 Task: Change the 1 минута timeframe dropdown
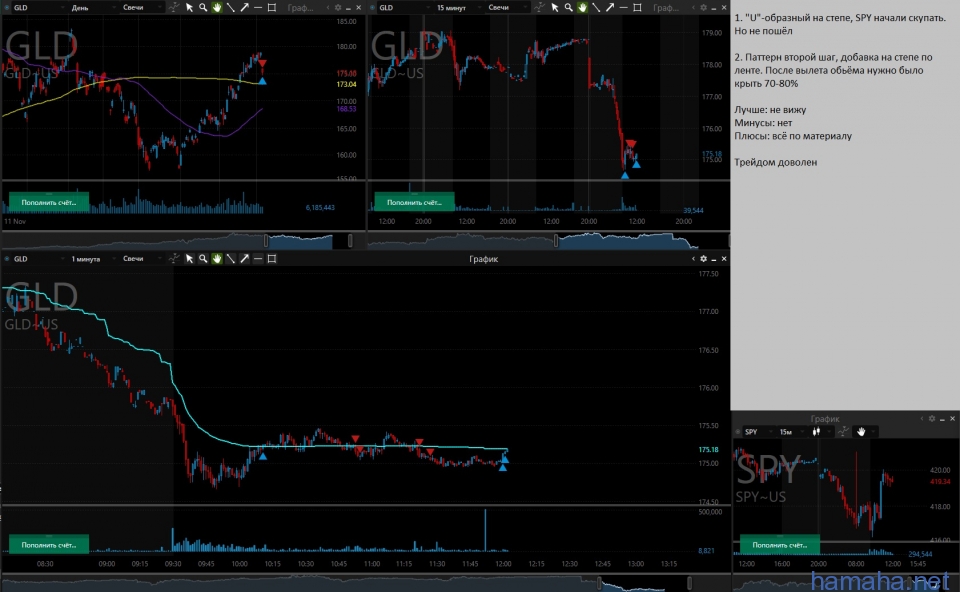92,259
